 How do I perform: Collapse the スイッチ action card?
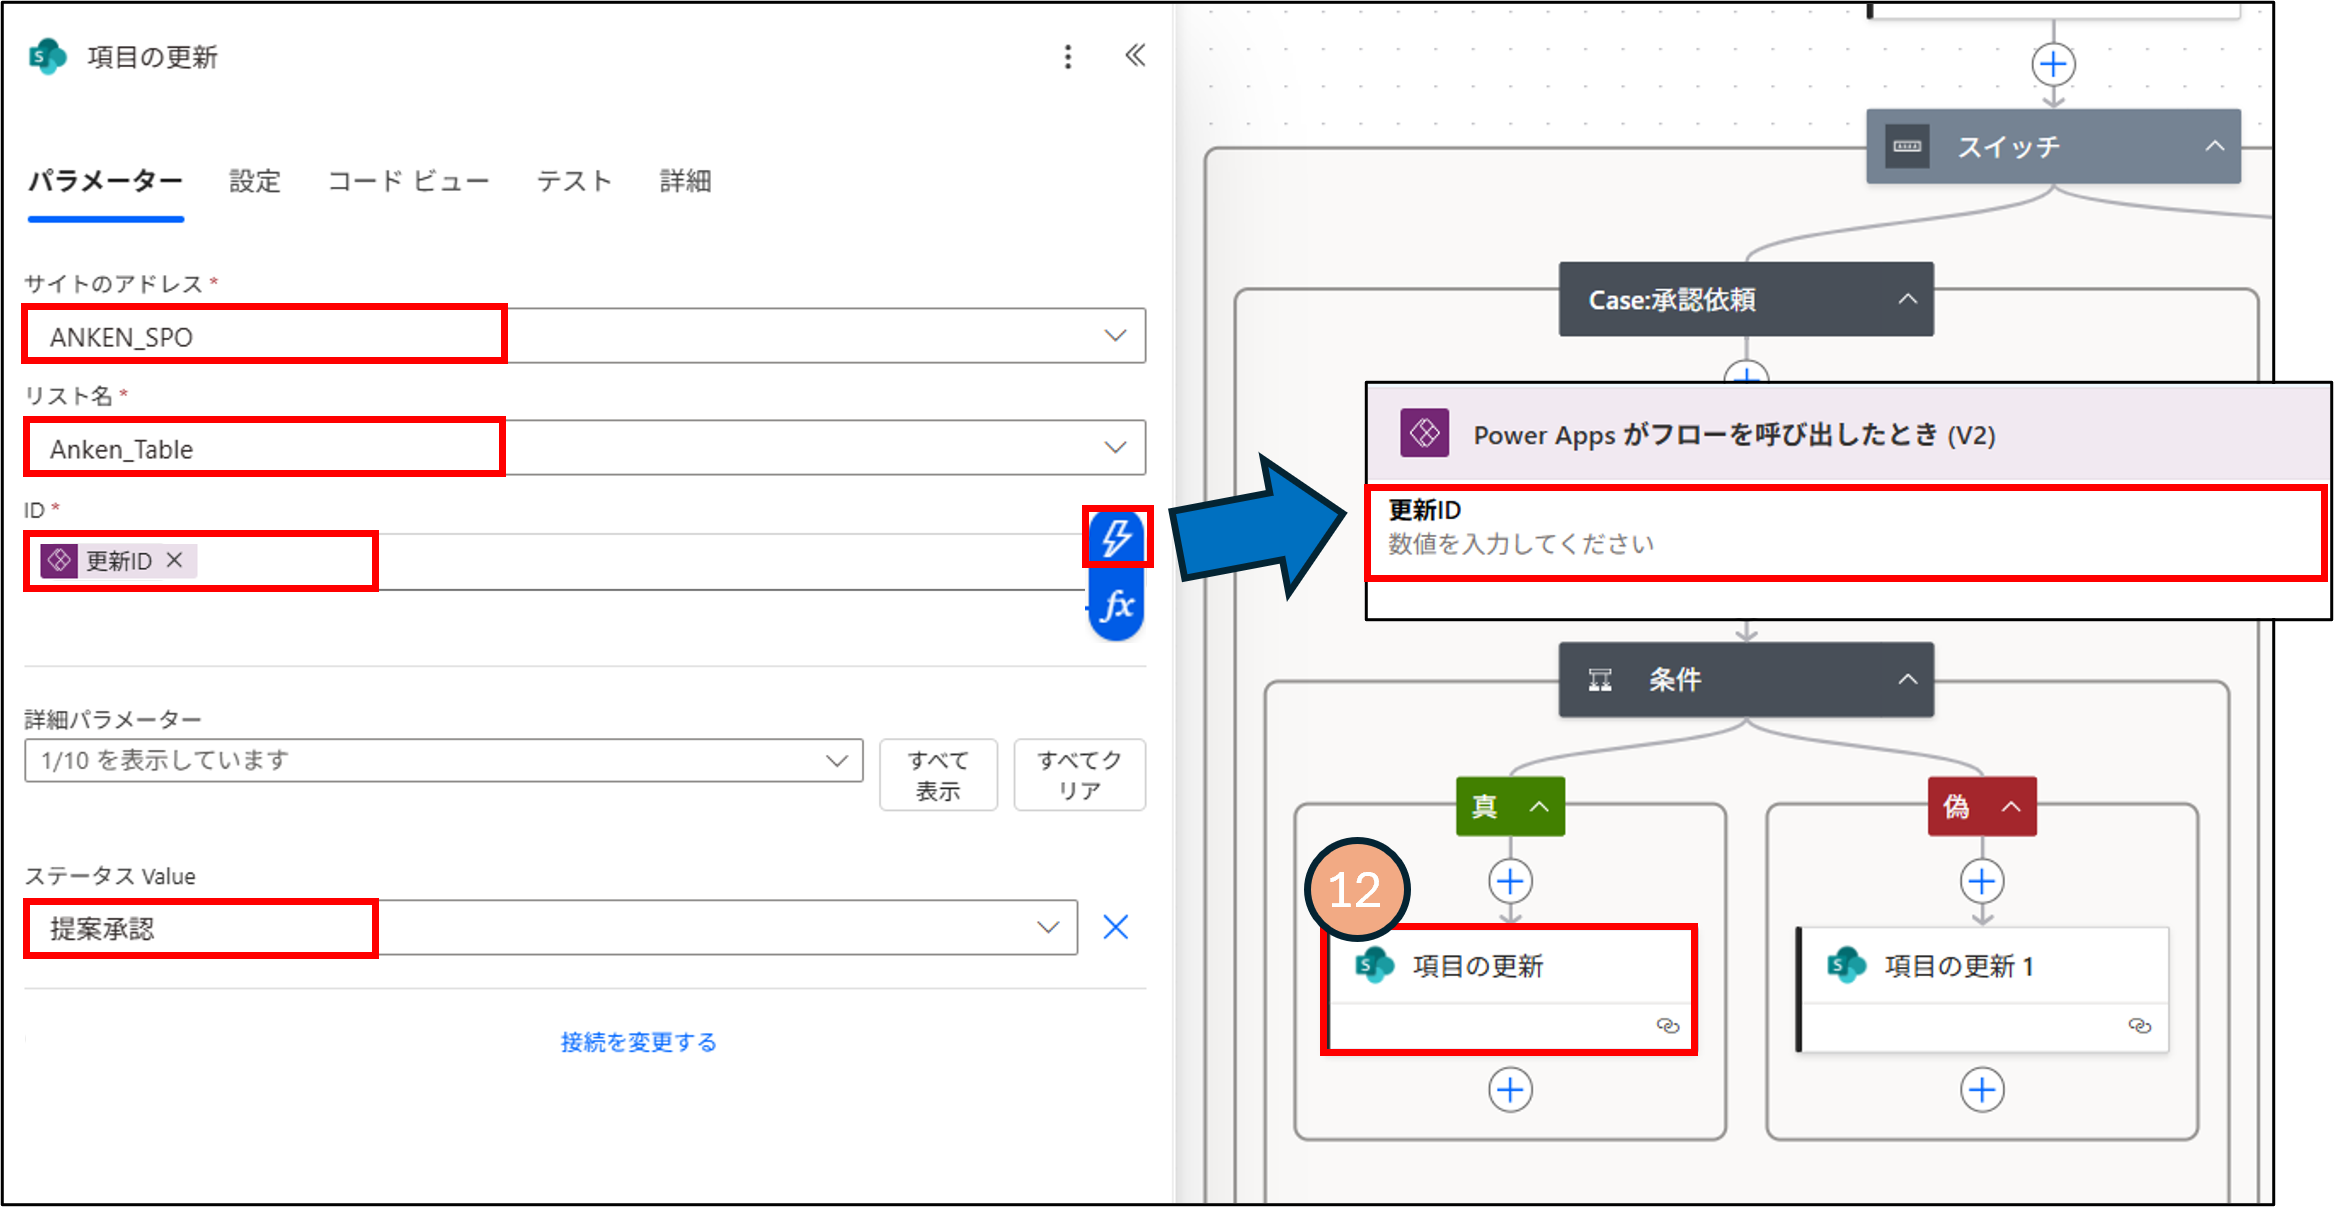click(2215, 146)
